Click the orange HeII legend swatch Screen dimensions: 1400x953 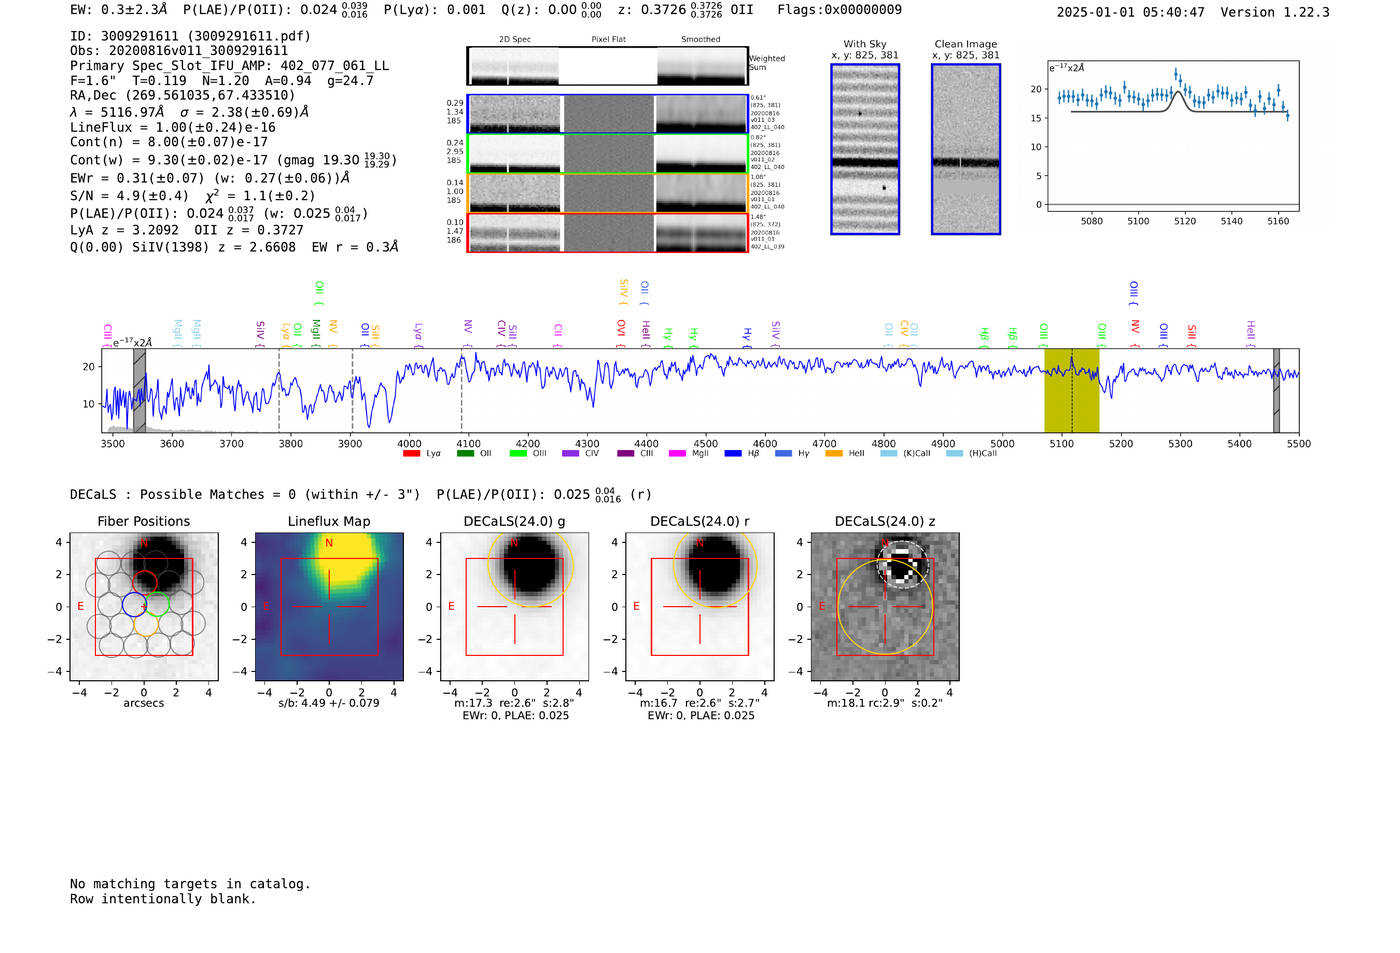(x=834, y=454)
